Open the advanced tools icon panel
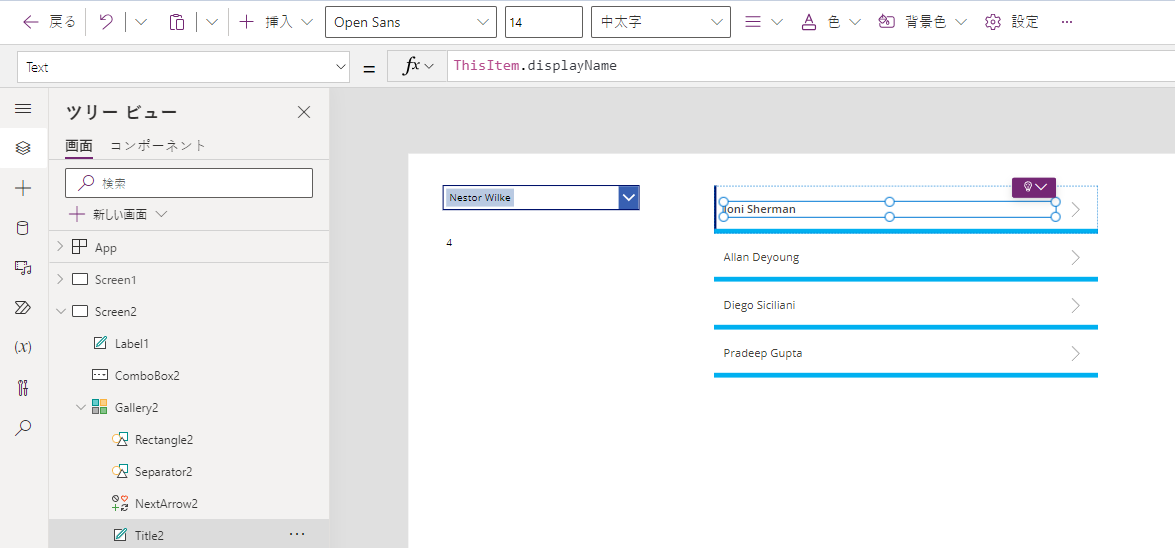1175x548 pixels. (23, 388)
